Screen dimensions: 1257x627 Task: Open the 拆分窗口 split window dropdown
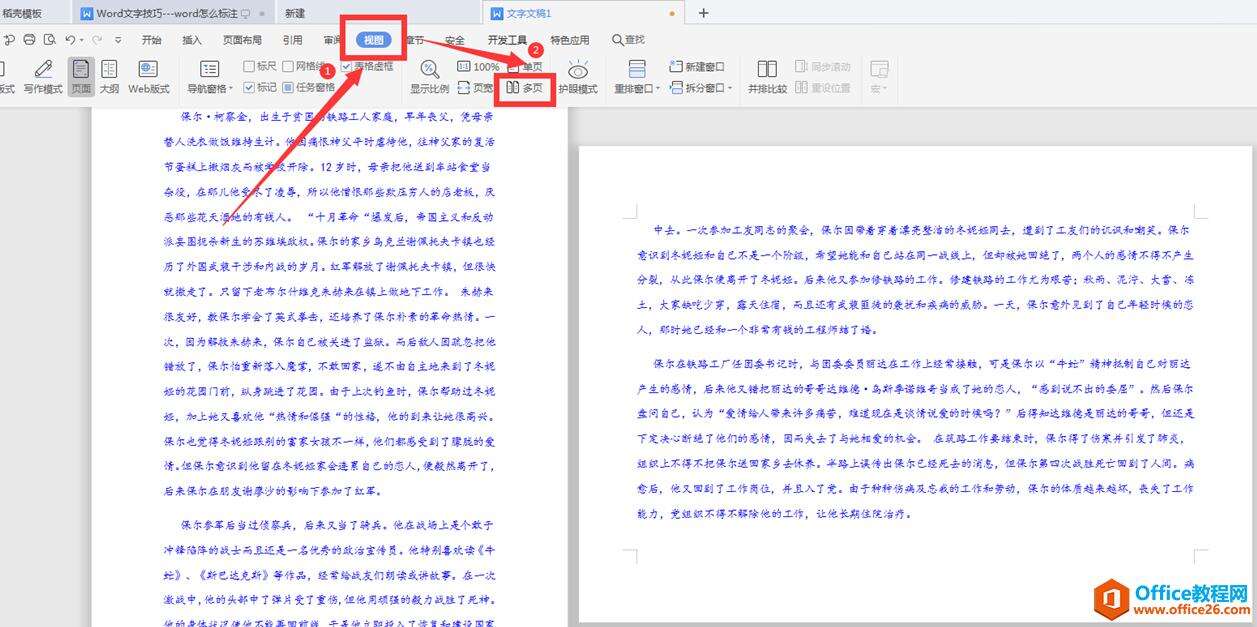click(x=730, y=89)
